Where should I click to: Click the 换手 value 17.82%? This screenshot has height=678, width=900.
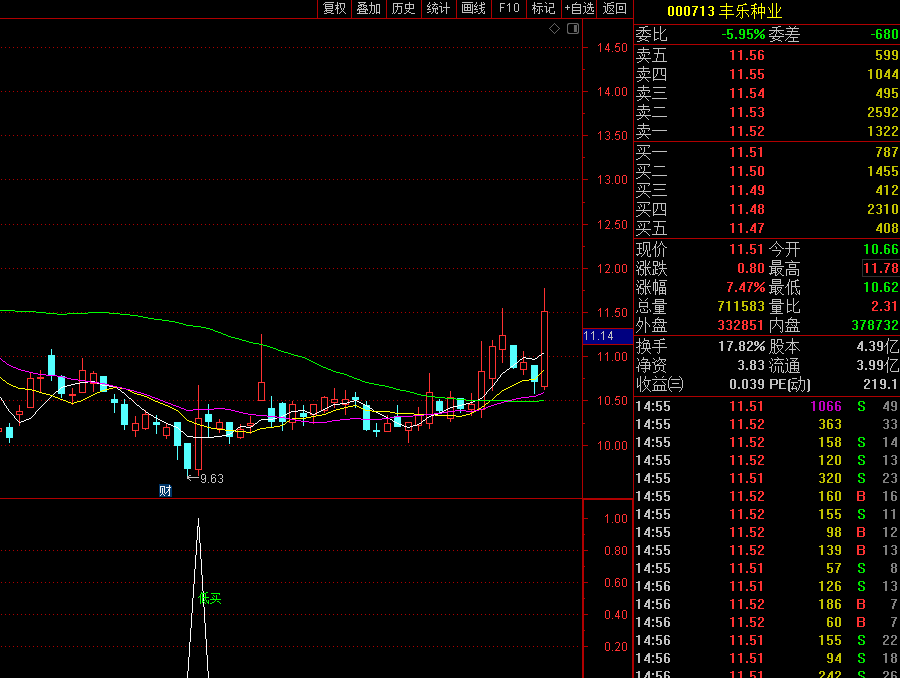[x=742, y=346]
